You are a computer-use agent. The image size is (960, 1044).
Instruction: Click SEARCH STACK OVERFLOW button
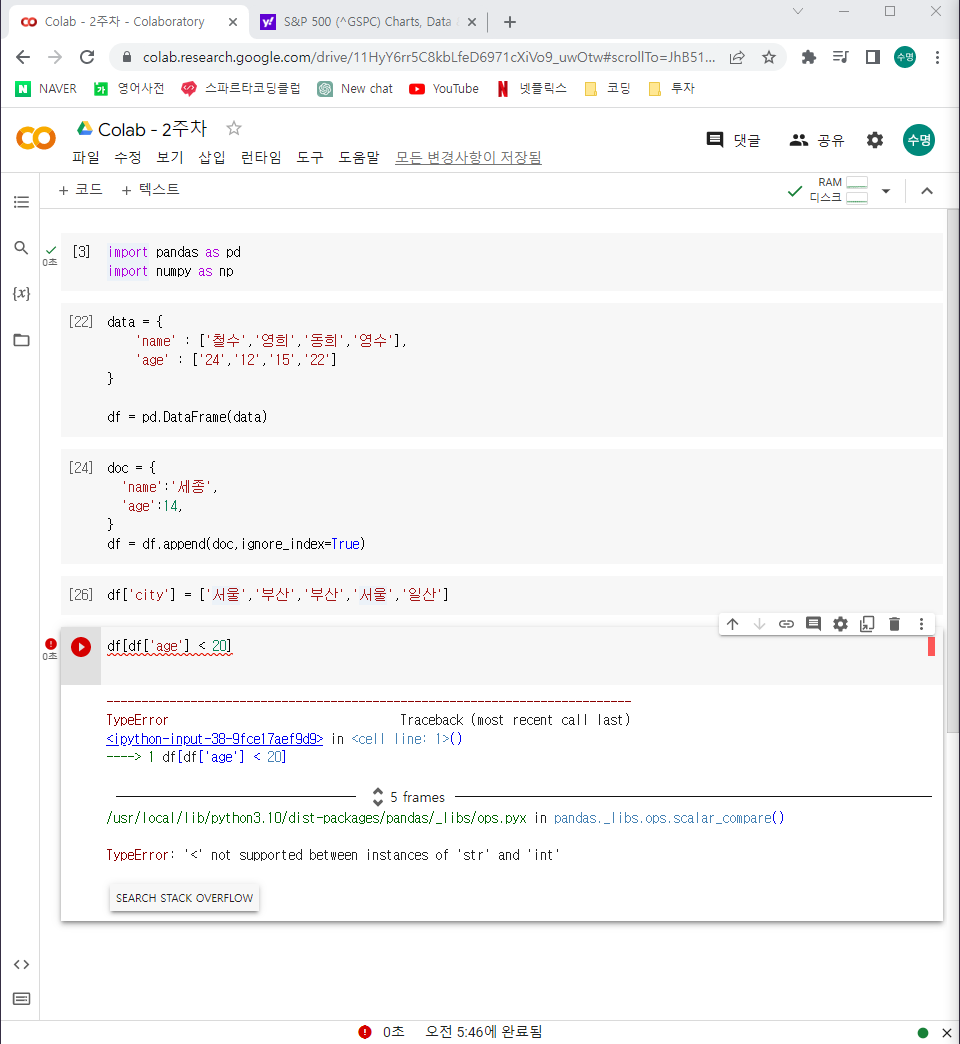click(x=184, y=898)
